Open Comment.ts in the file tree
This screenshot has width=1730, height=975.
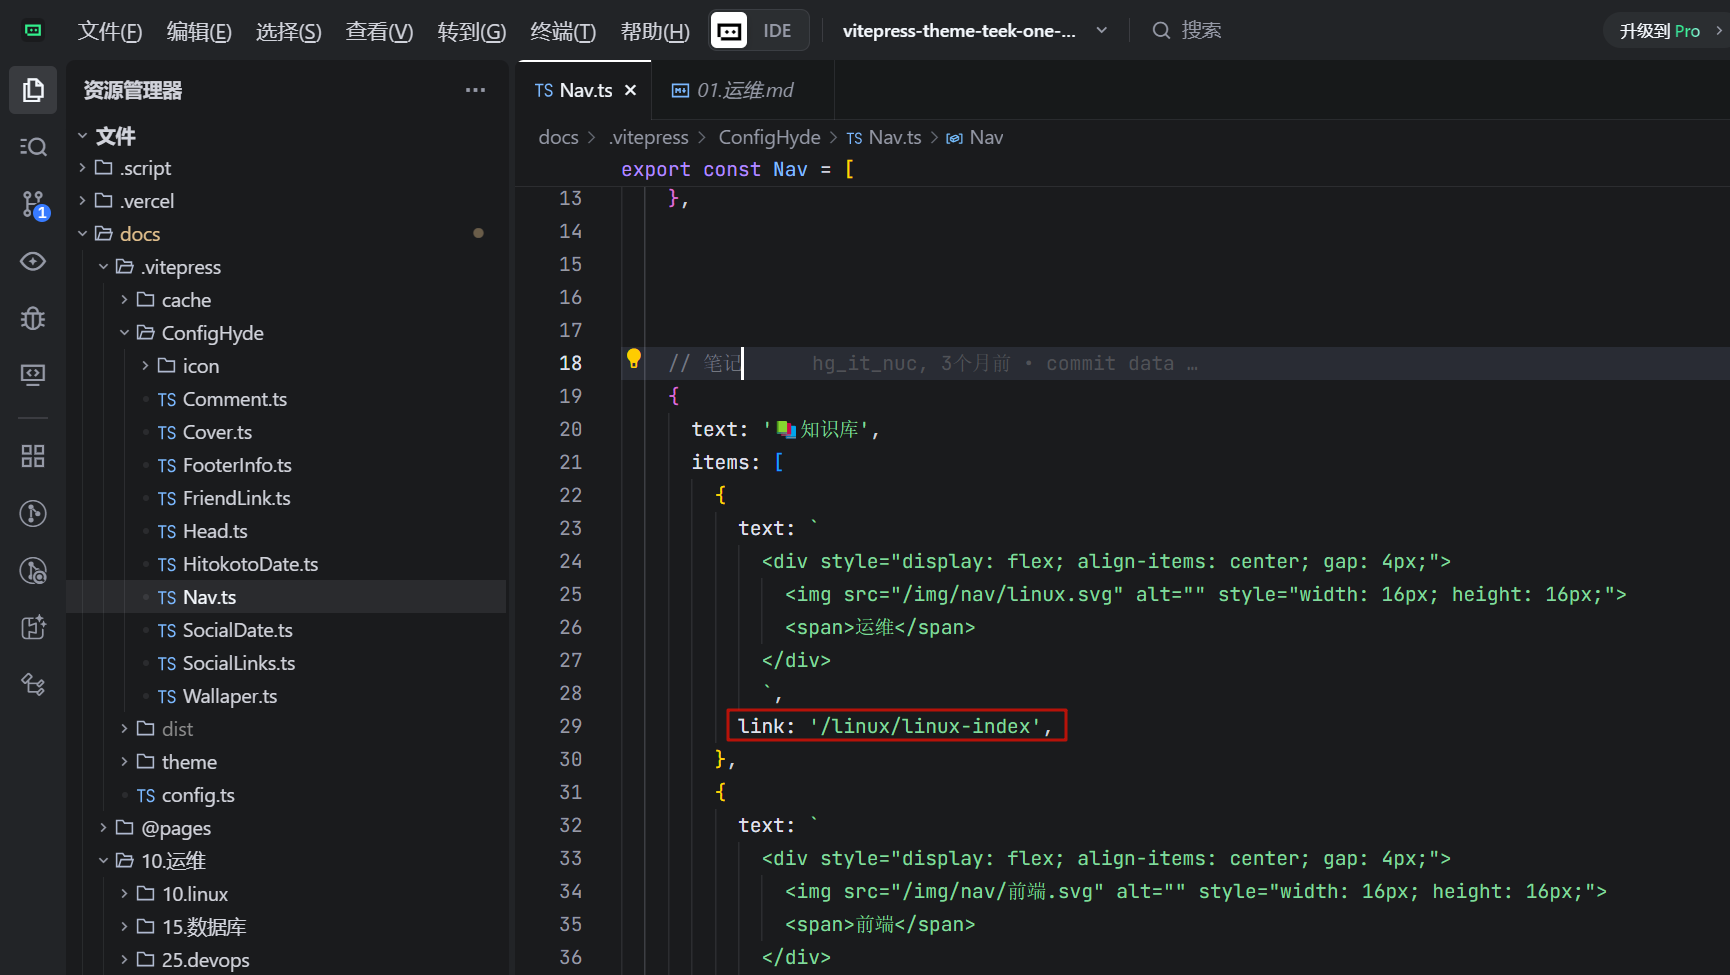coord(234,399)
